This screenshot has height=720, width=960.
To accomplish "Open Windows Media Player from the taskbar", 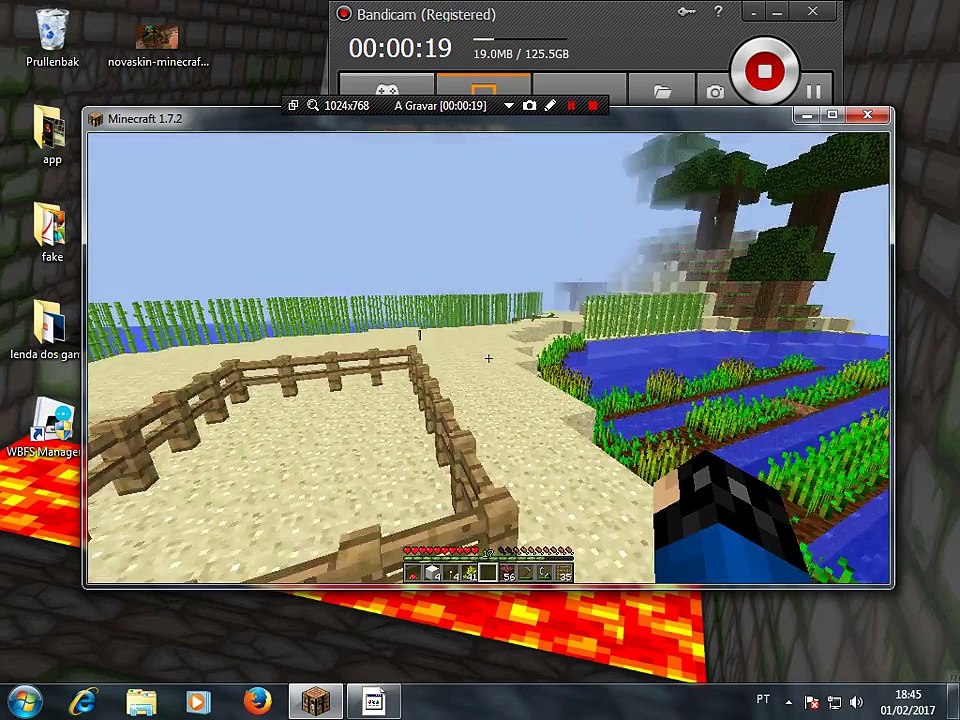I will 198,702.
